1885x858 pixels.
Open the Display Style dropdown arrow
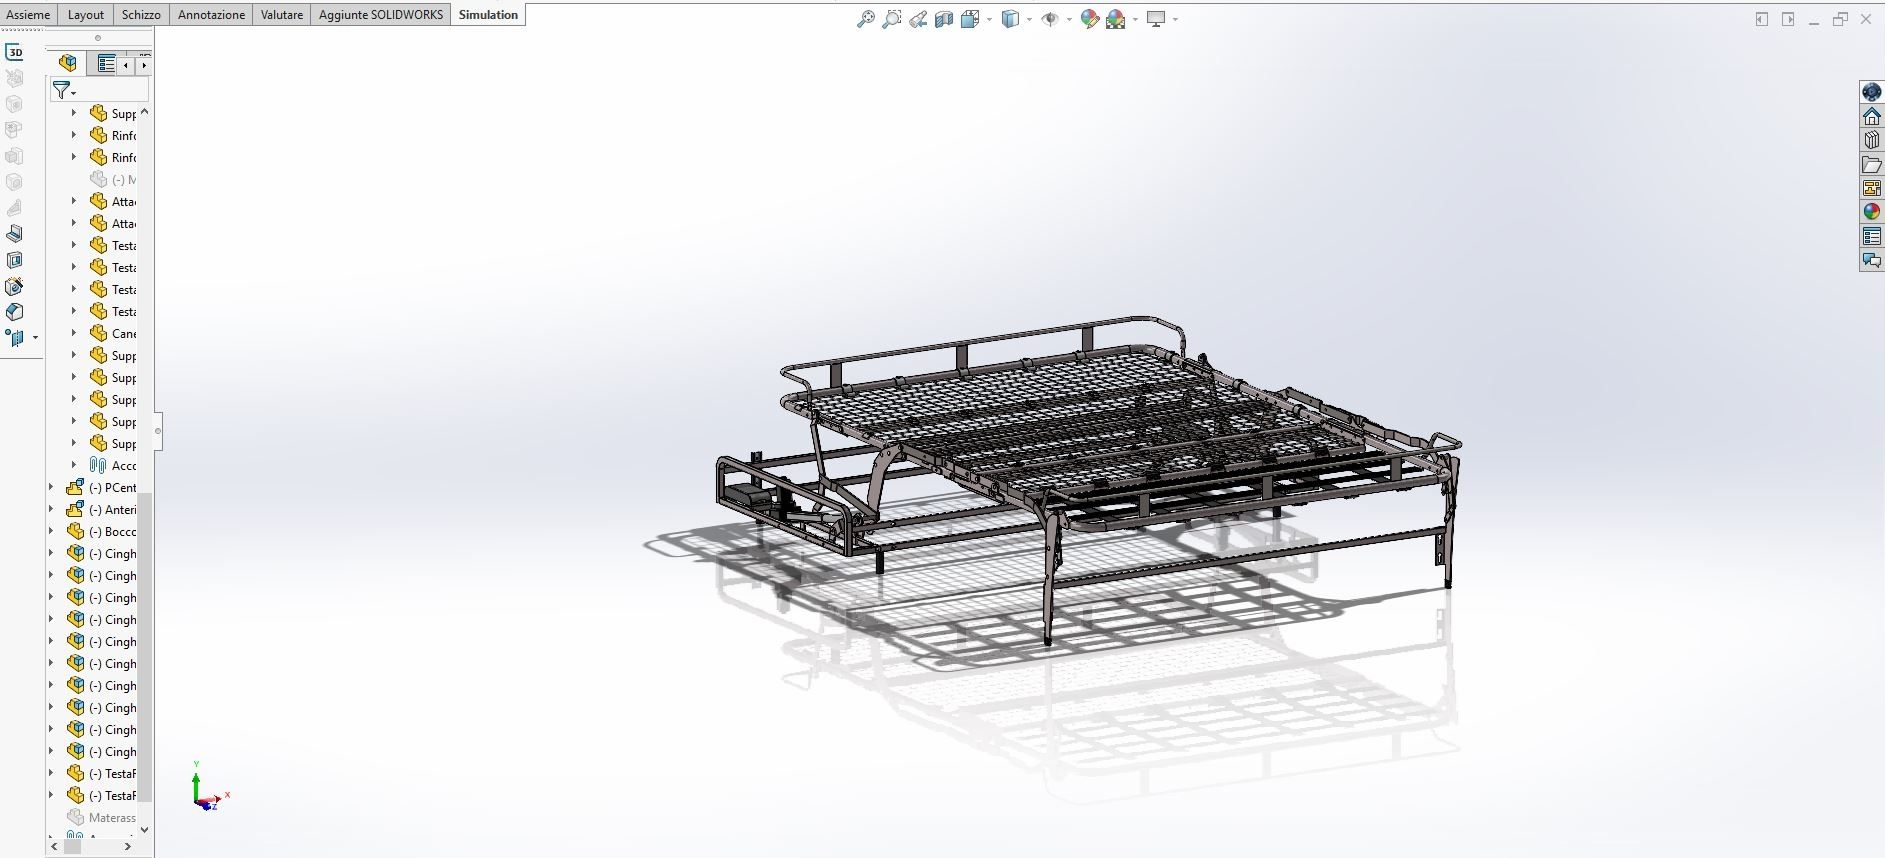(1029, 19)
